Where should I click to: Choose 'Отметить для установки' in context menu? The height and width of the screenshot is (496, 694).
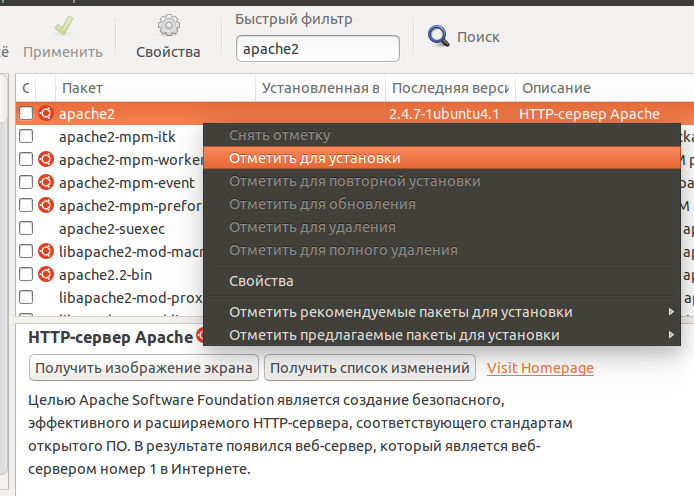442,158
